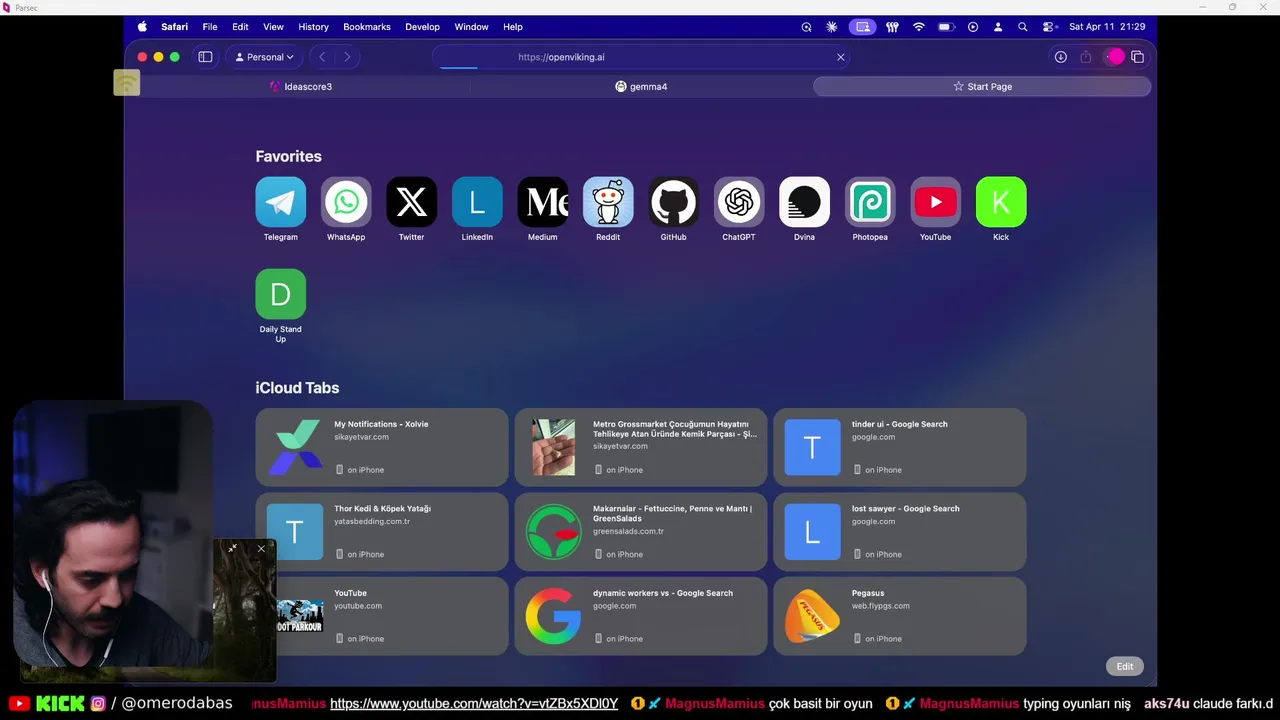This screenshot has height=720, width=1280.
Task: Open the ChatGPT favorite
Action: (739, 202)
